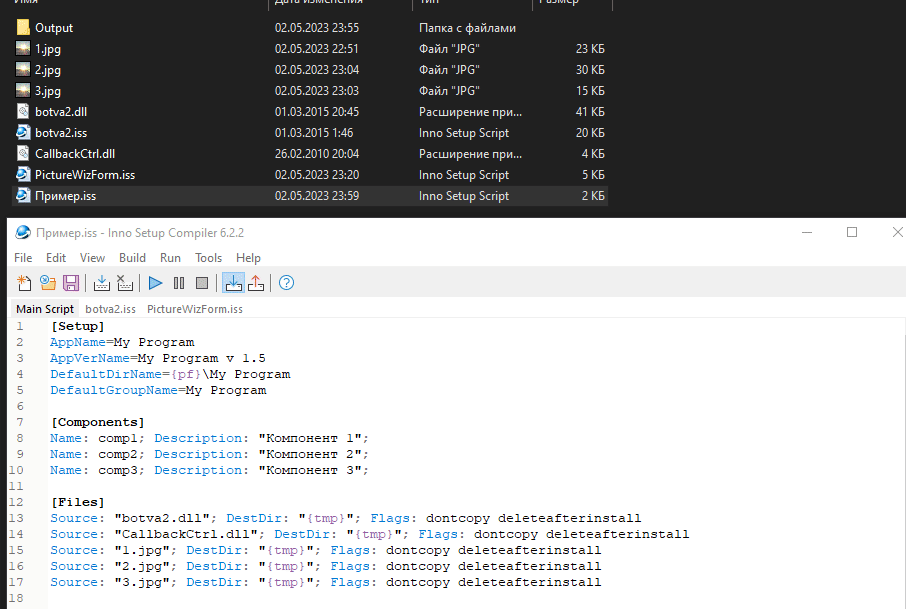Open the Edit menu
The height and width of the screenshot is (609, 906).
tap(56, 258)
